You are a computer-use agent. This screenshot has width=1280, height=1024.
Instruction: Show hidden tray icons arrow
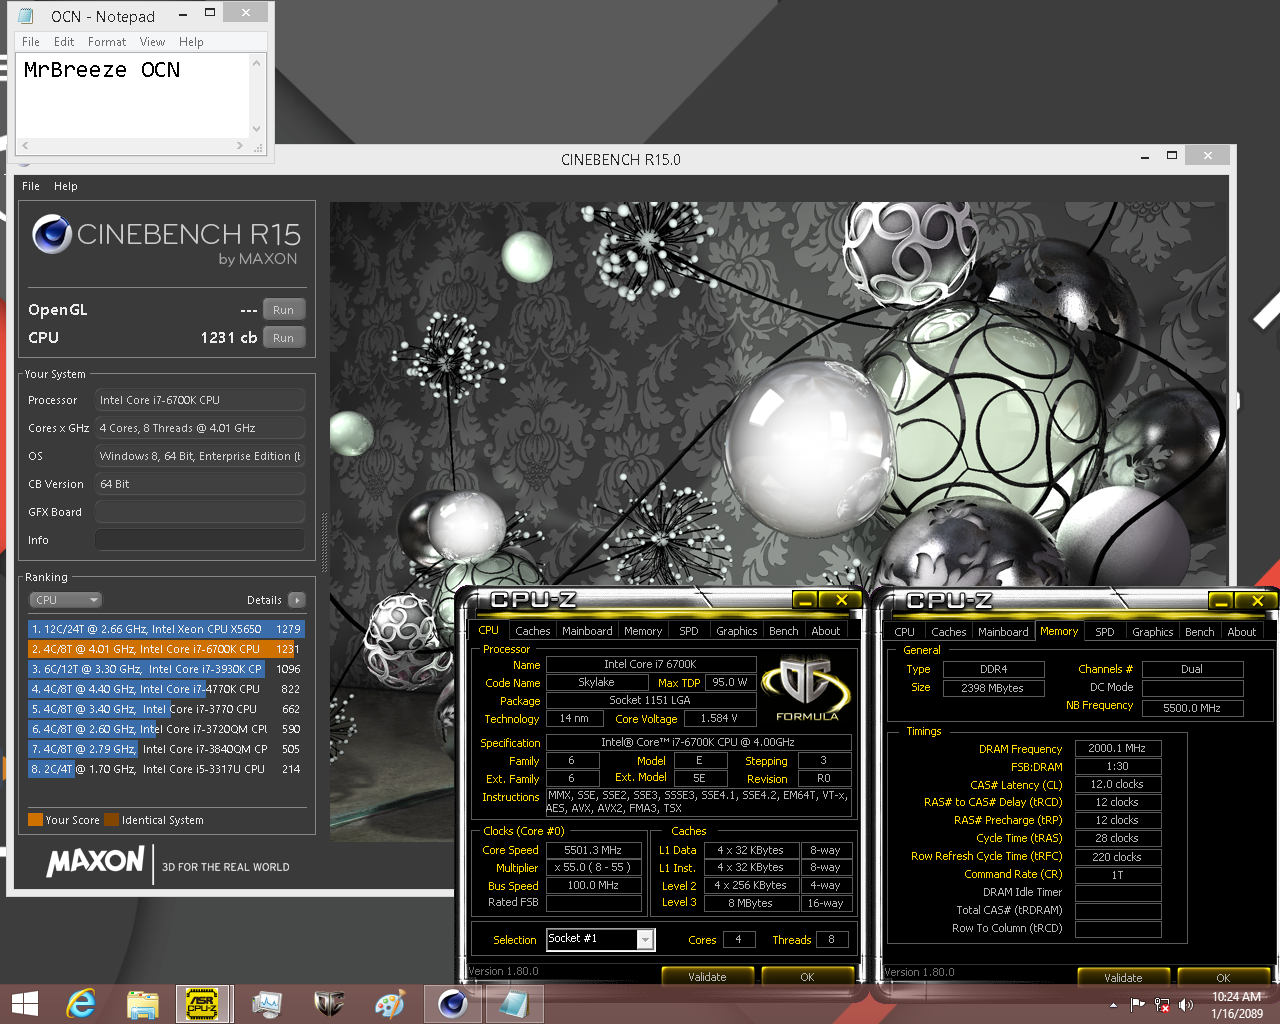click(1114, 1005)
